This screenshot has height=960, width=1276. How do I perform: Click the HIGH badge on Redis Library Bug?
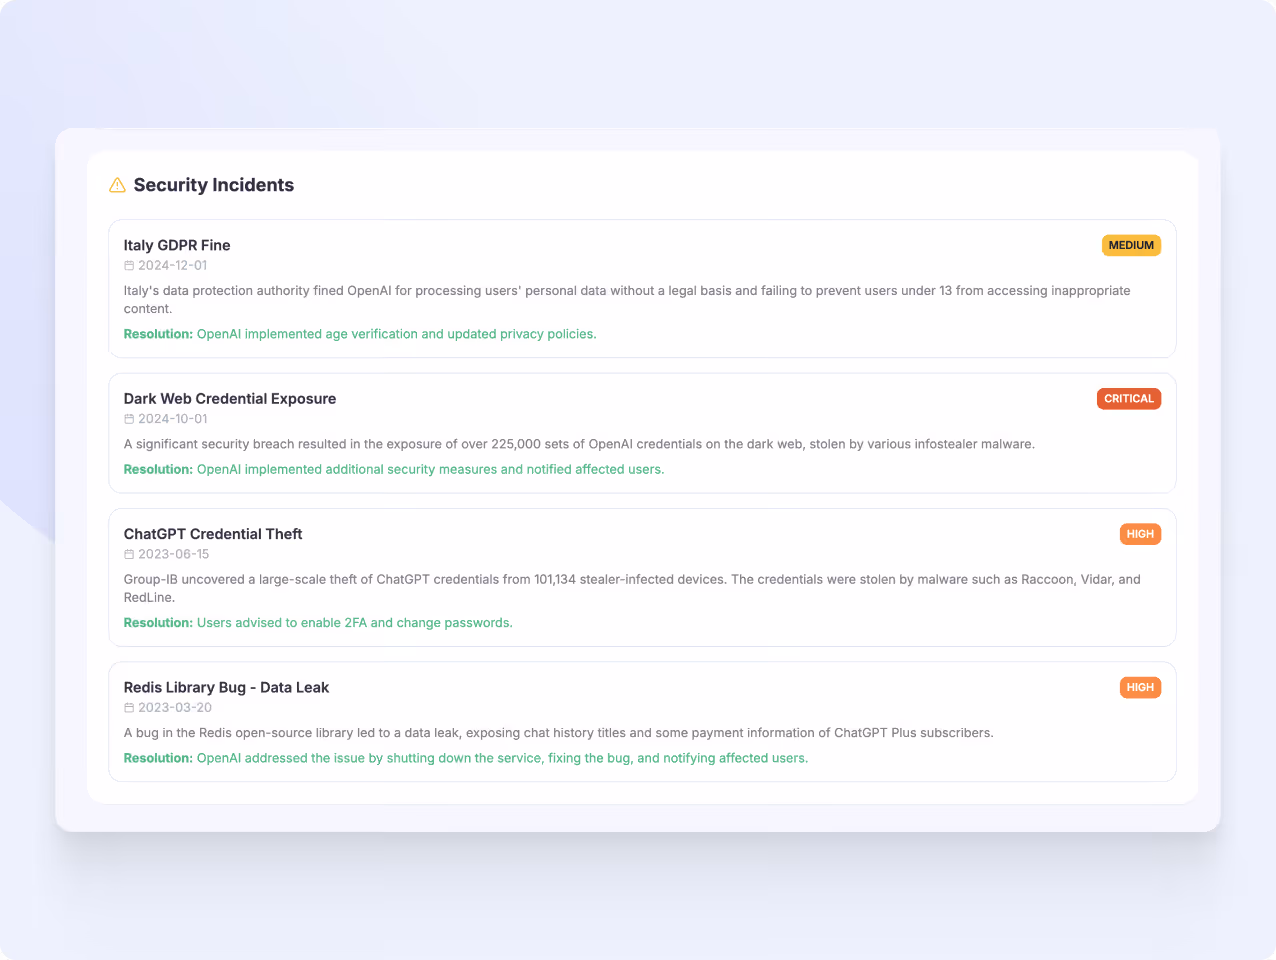(x=1140, y=687)
